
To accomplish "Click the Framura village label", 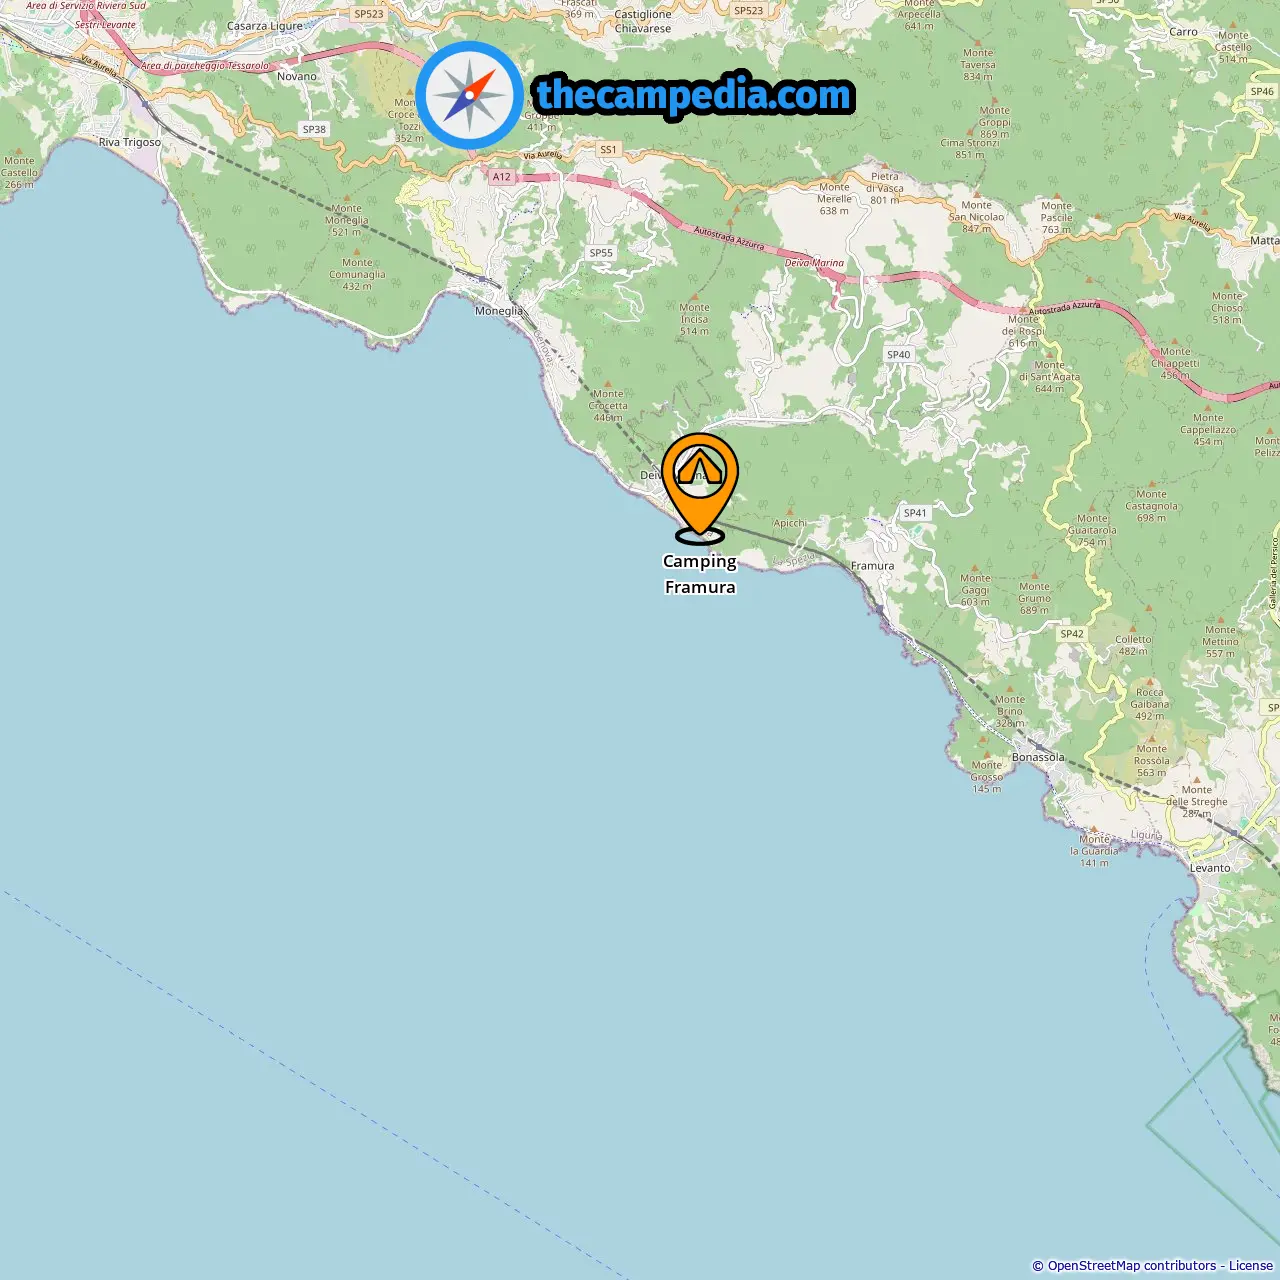I will pyautogui.click(x=872, y=566).
